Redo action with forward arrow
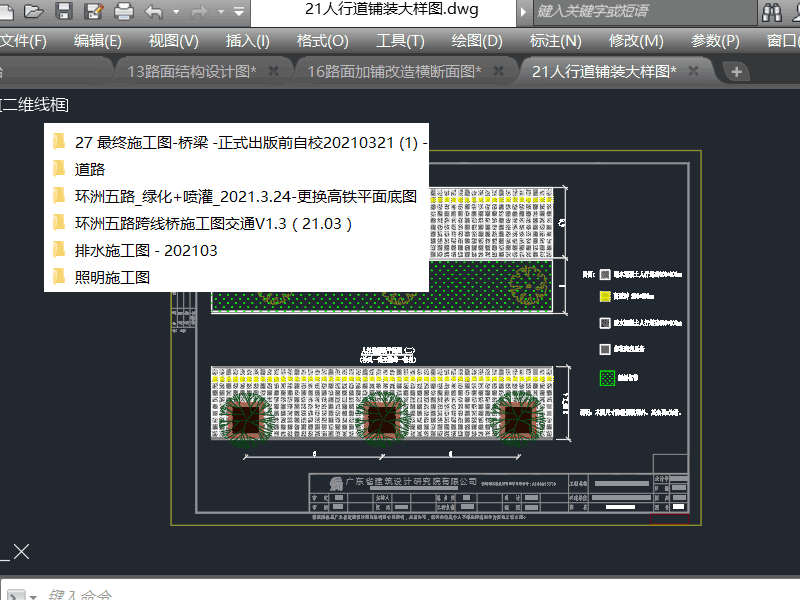800x600 pixels. click(199, 11)
